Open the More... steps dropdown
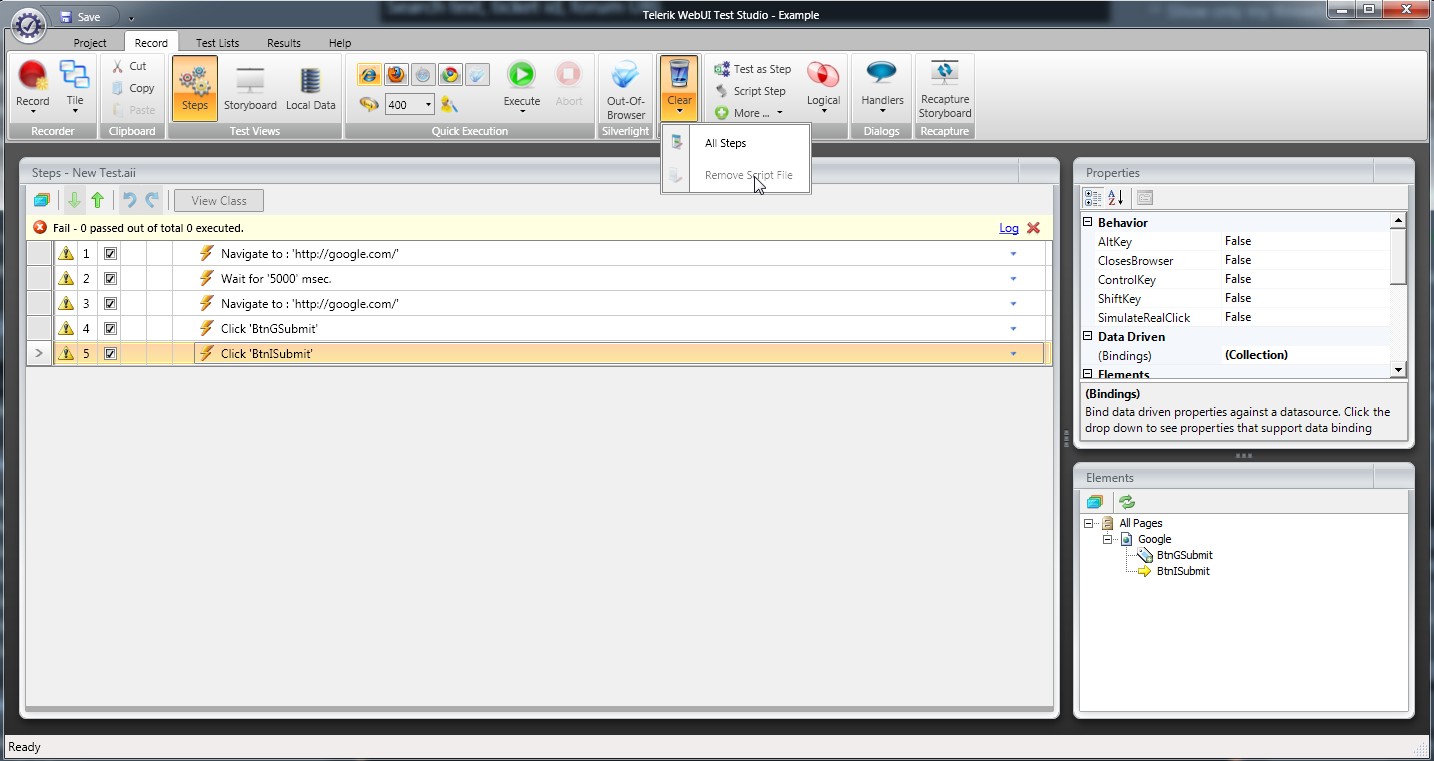This screenshot has width=1434, height=761. point(749,113)
